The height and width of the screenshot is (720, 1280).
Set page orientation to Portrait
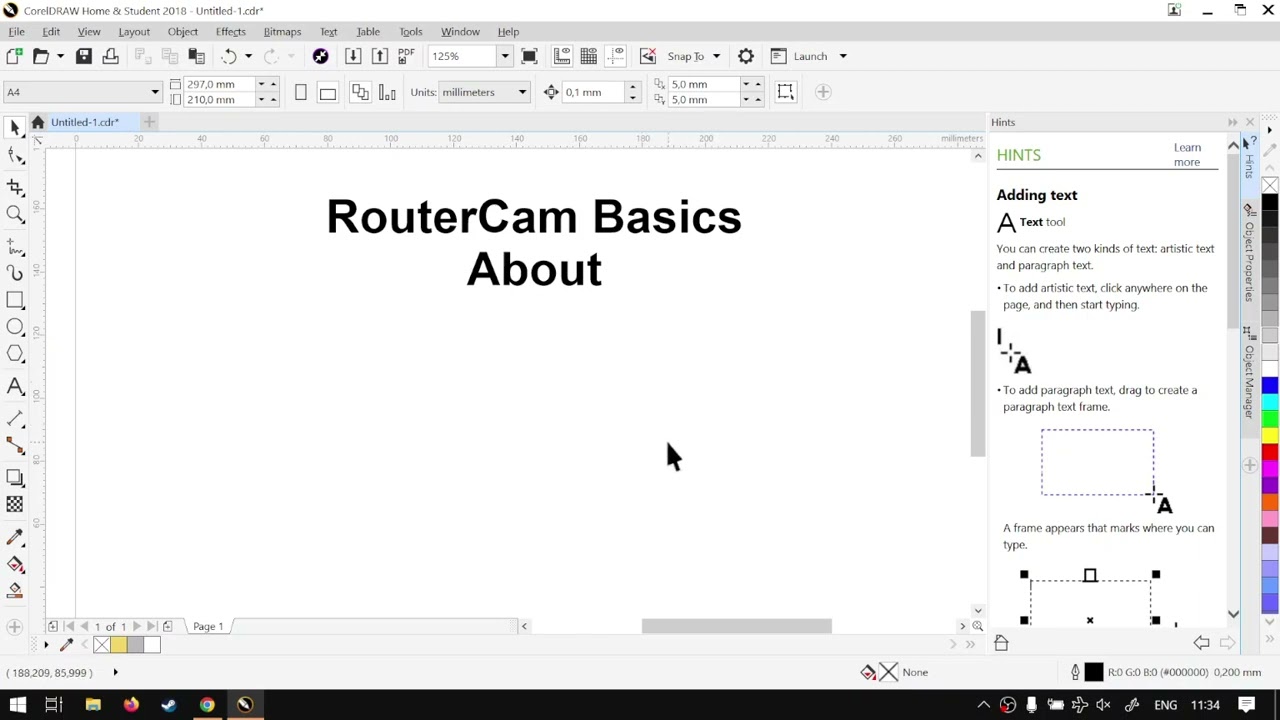click(301, 92)
